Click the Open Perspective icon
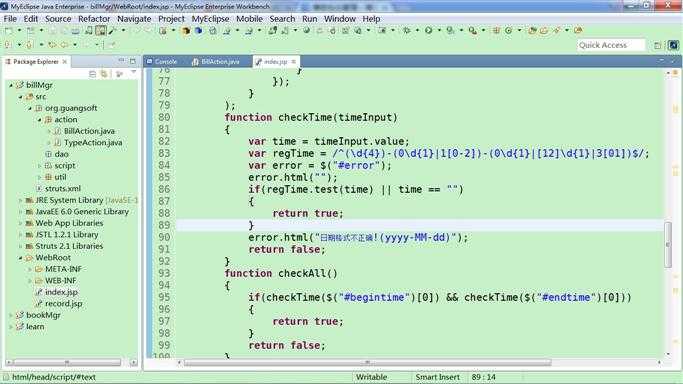This screenshot has height=384, width=683. click(658, 45)
